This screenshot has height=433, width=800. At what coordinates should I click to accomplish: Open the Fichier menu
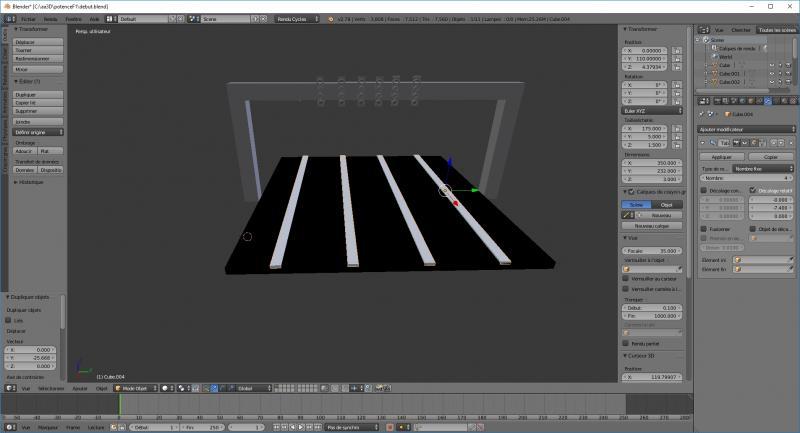(26, 19)
